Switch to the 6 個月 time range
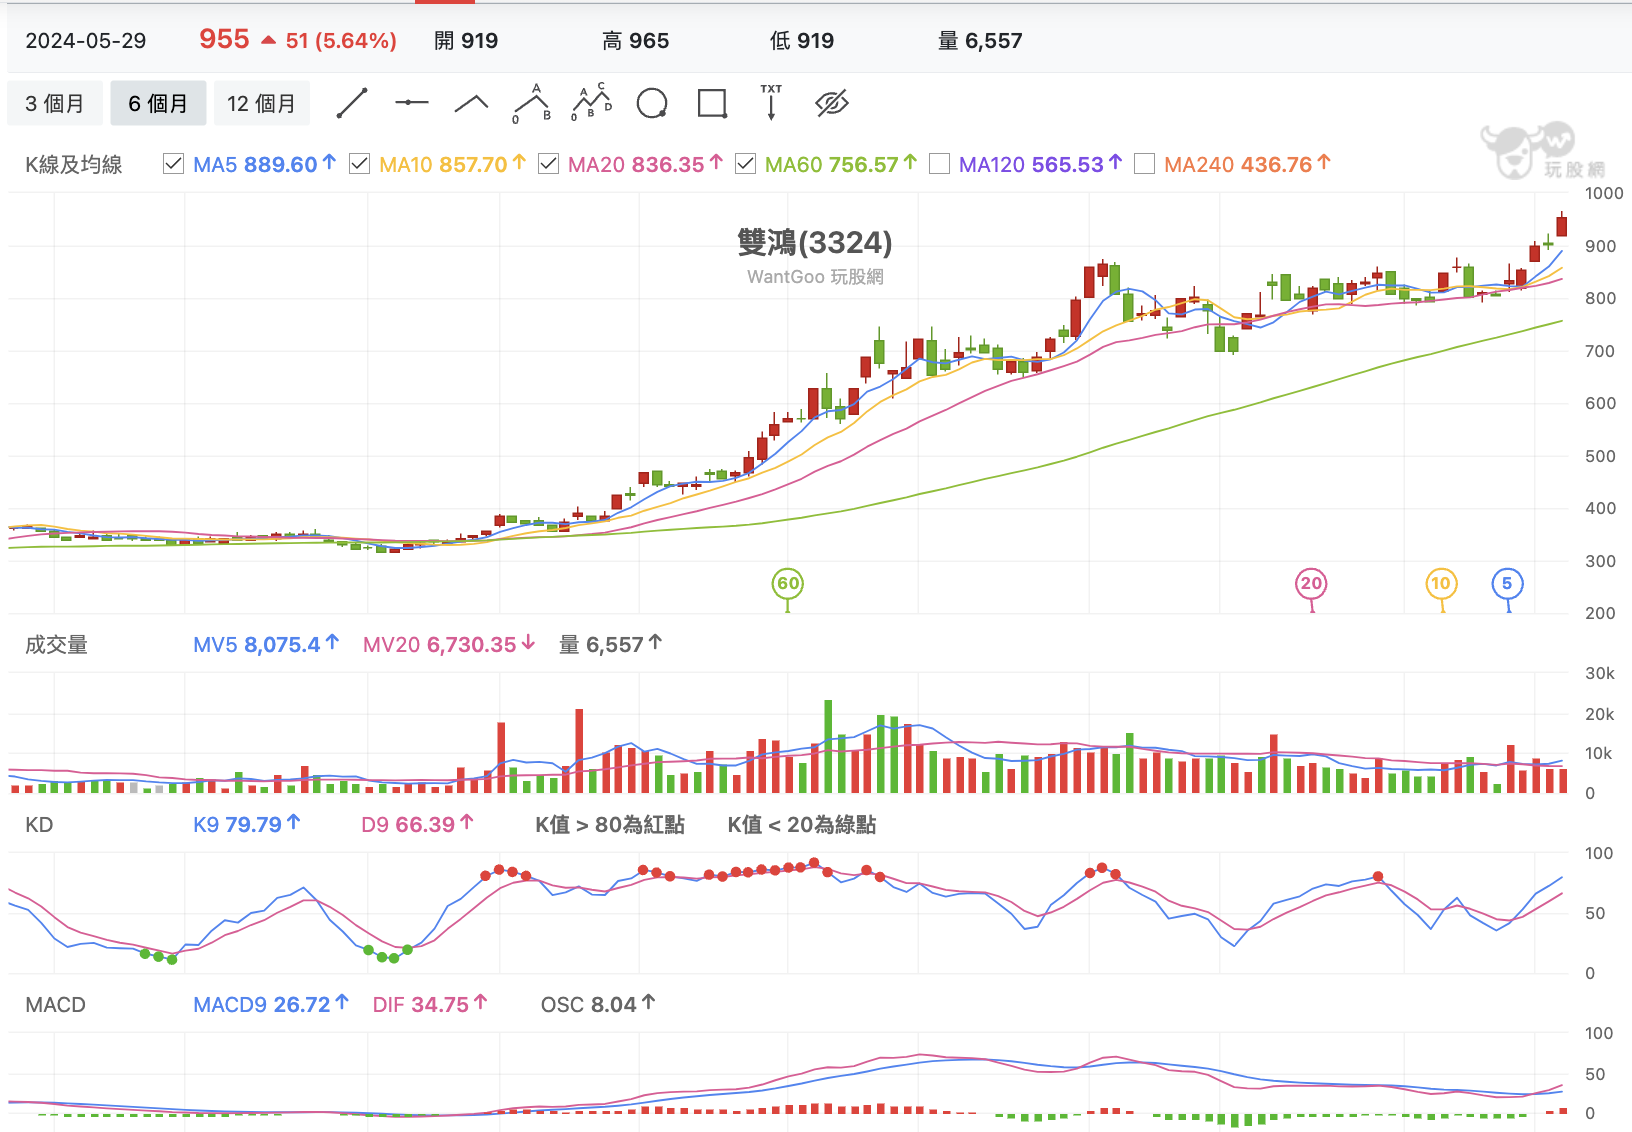 (x=158, y=103)
